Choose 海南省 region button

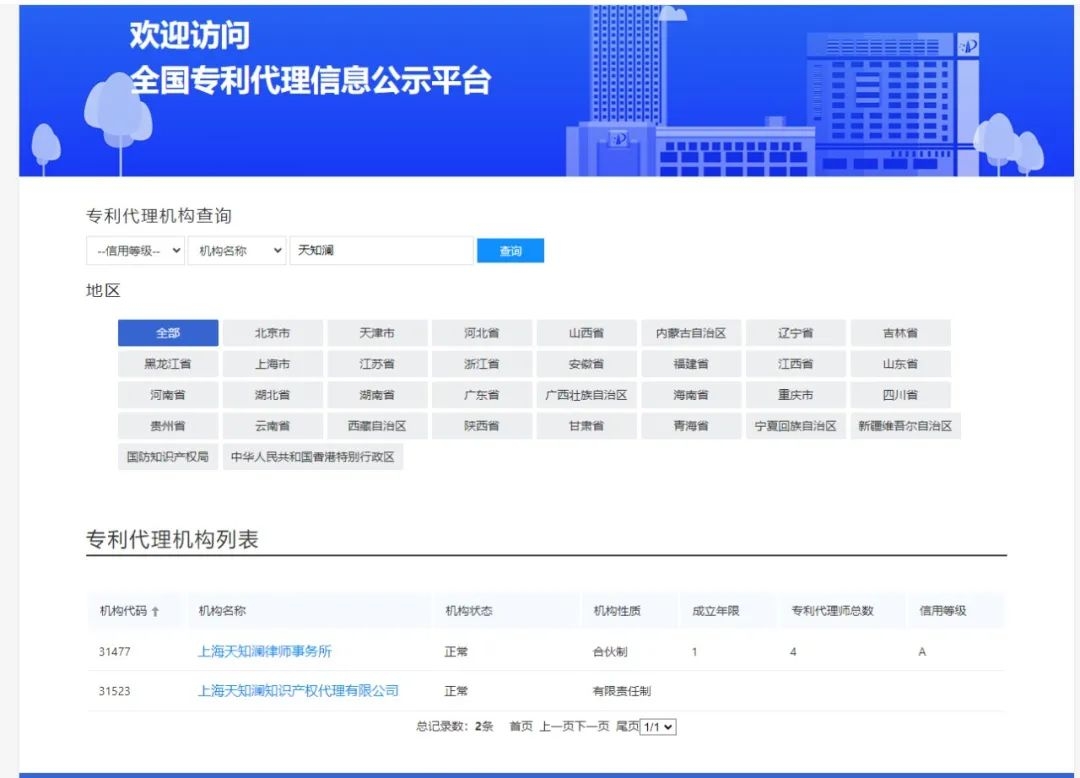[692, 395]
